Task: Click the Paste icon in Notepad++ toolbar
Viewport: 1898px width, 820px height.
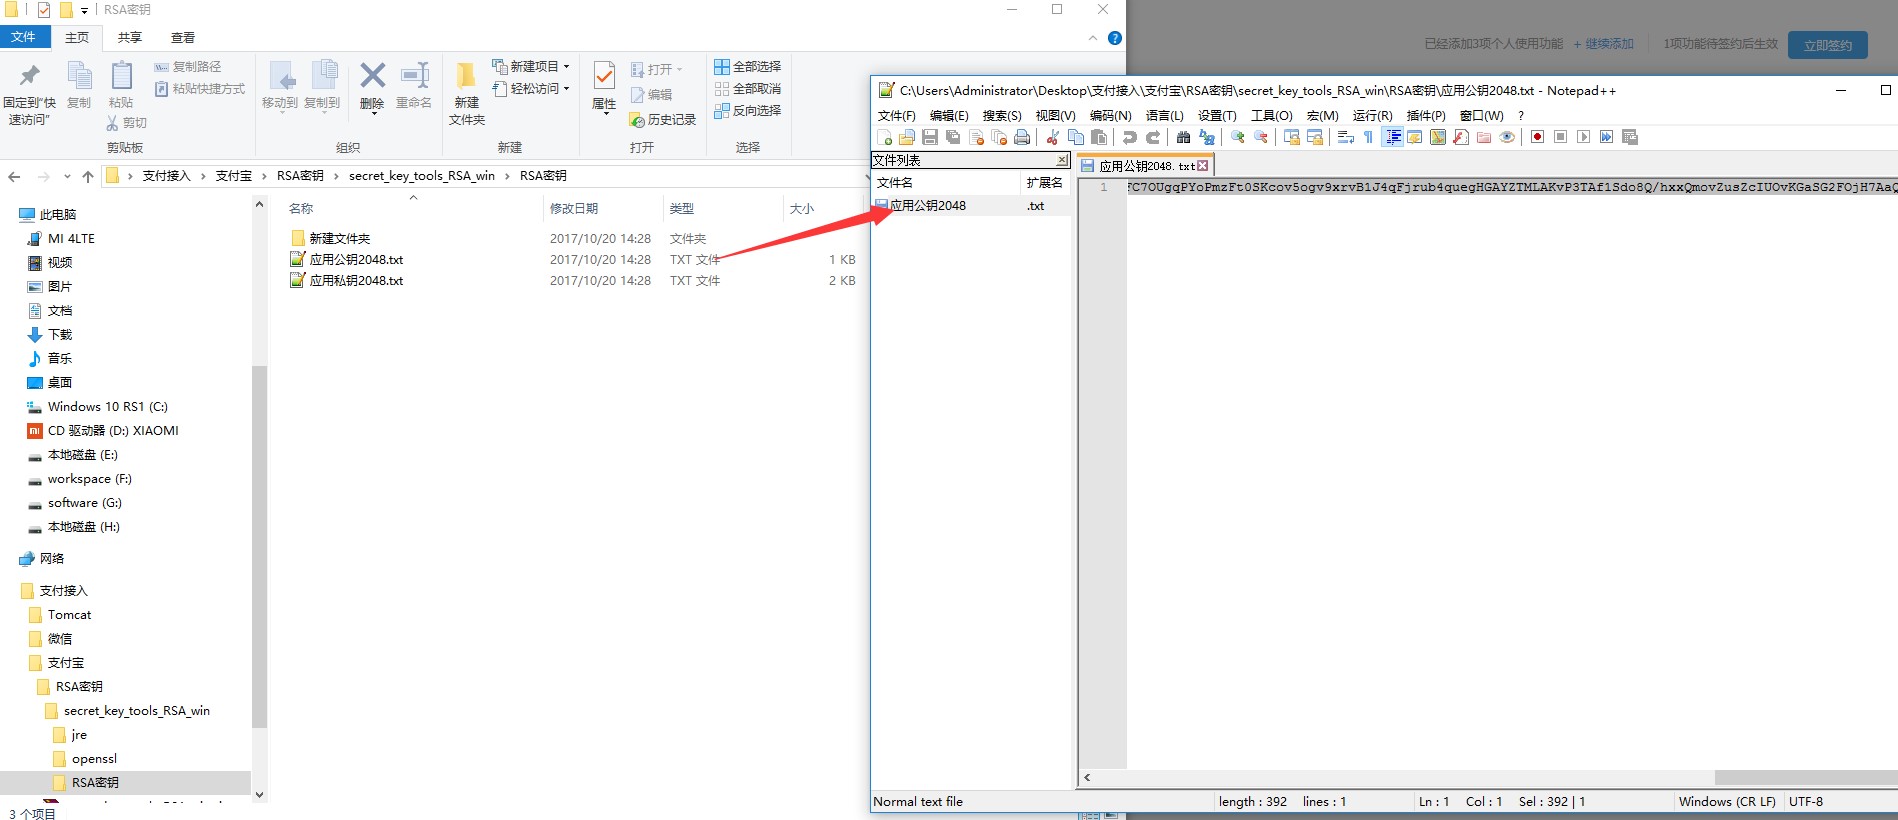Action: tap(1099, 137)
